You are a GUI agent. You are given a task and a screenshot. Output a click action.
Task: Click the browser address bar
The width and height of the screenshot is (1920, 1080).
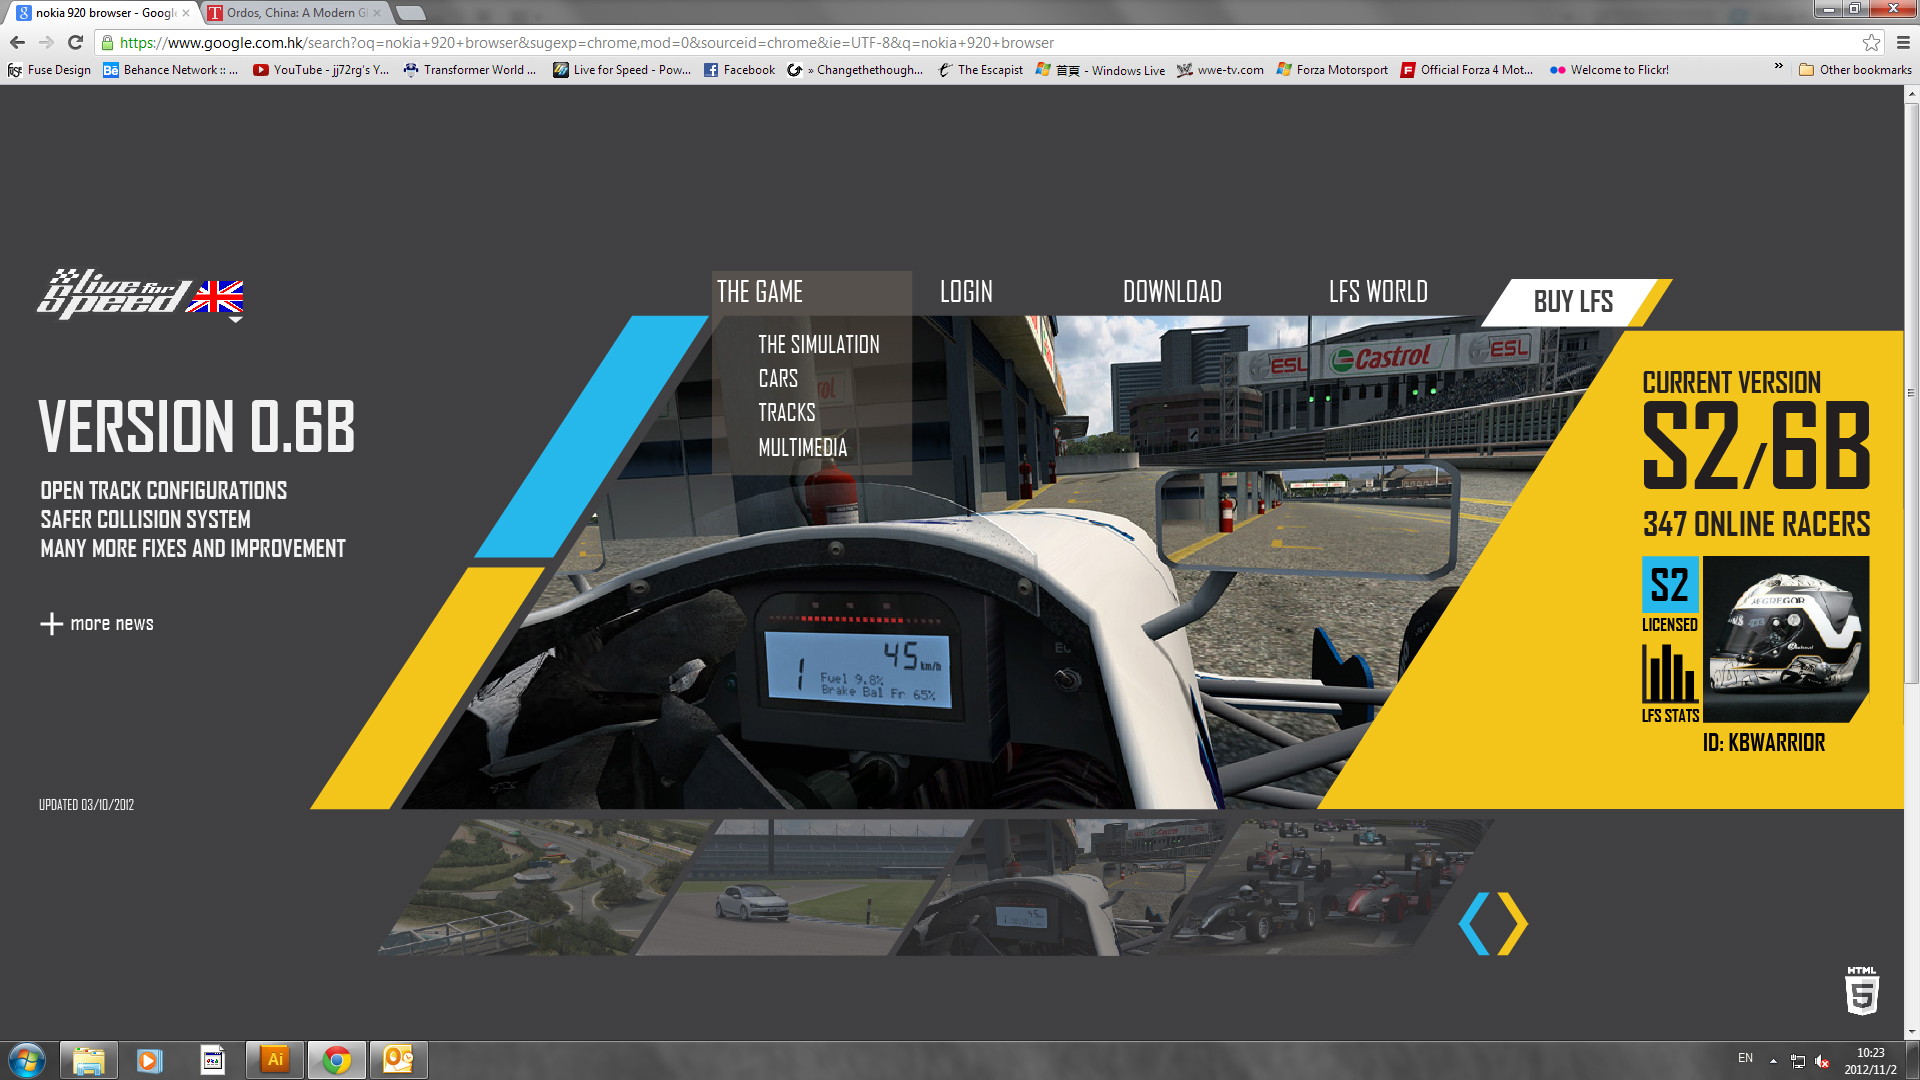coord(900,42)
